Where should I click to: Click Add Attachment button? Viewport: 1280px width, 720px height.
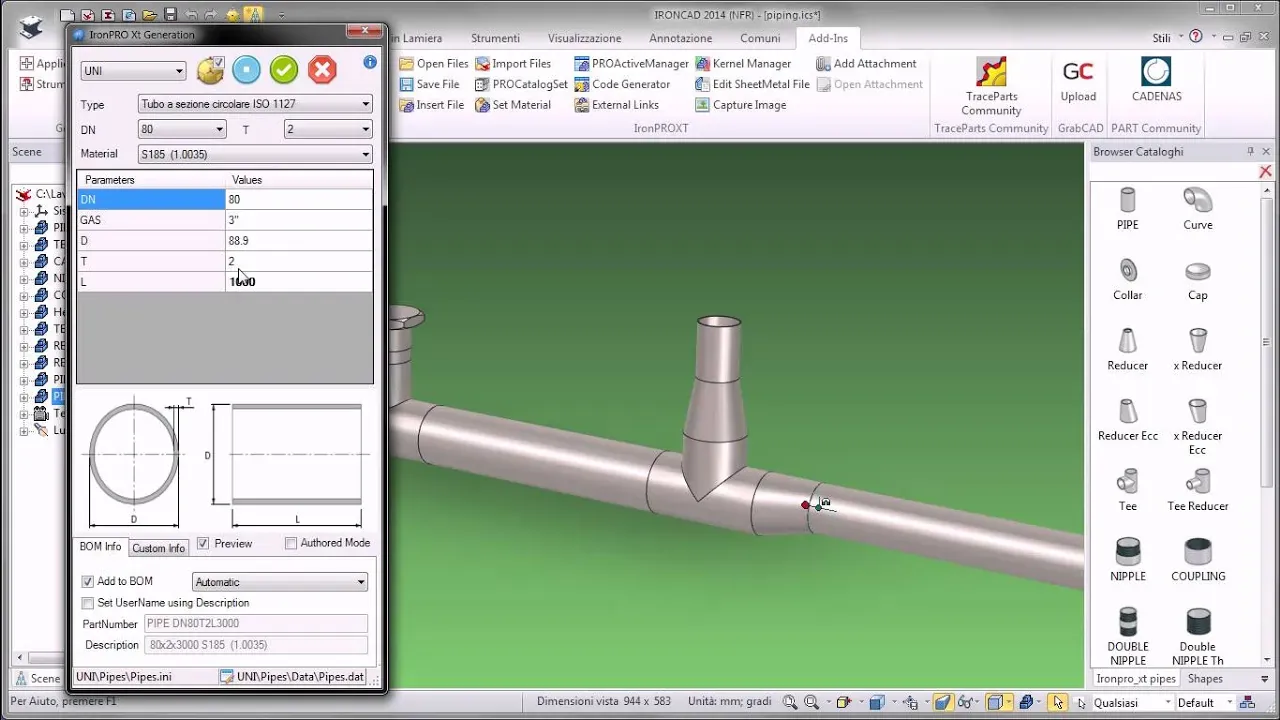[866, 64]
